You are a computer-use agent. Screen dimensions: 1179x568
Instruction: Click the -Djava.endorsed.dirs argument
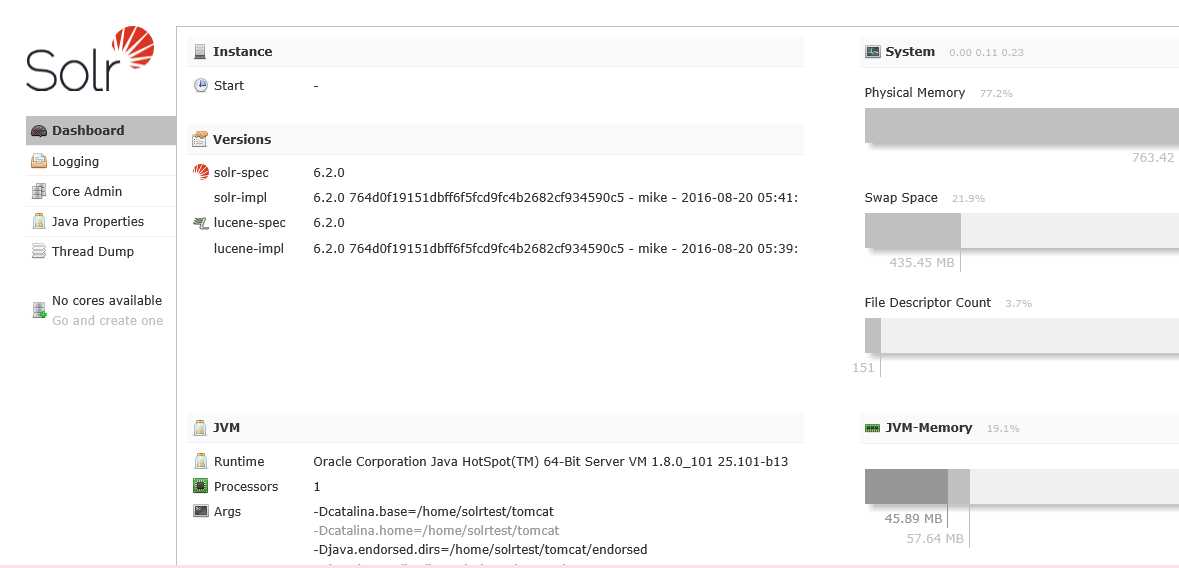[x=480, y=549]
